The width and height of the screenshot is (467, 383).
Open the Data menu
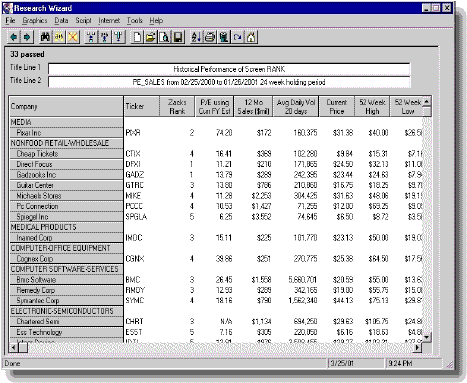coord(61,21)
